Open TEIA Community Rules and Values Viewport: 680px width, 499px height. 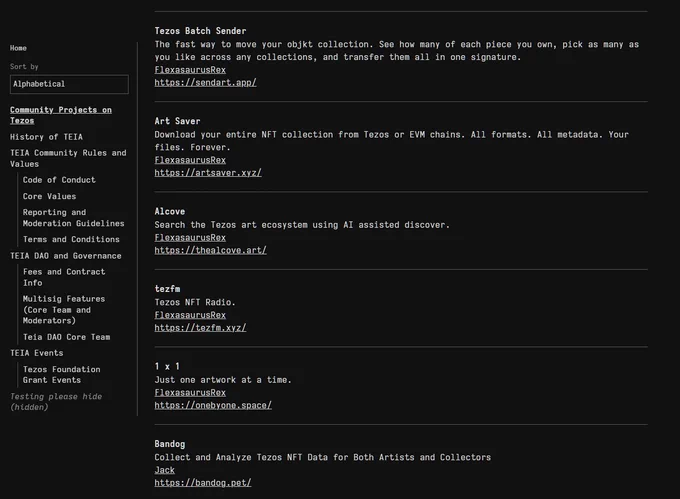pos(68,158)
